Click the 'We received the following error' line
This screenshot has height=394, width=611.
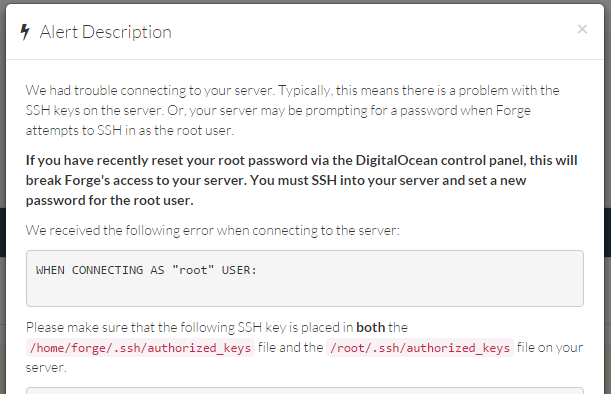point(213,230)
